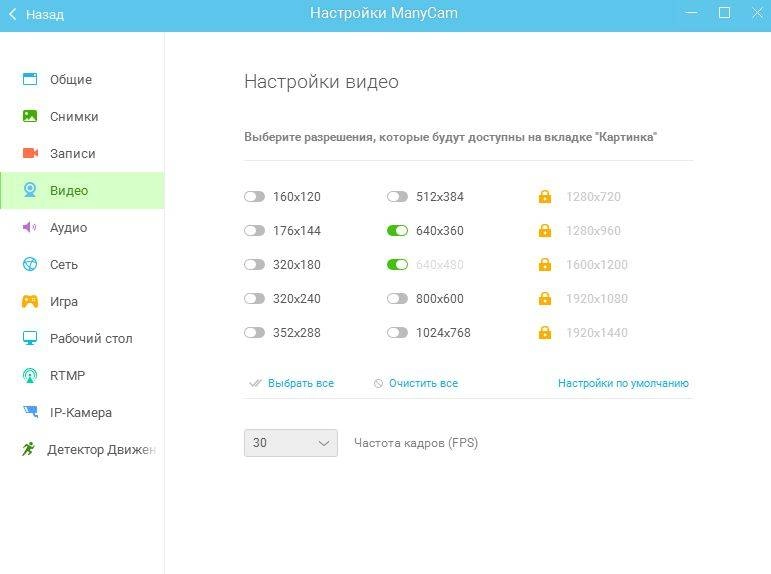The image size is (771, 574).
Task: Restore Настройки по умолчанию
Action: [623, 383]
